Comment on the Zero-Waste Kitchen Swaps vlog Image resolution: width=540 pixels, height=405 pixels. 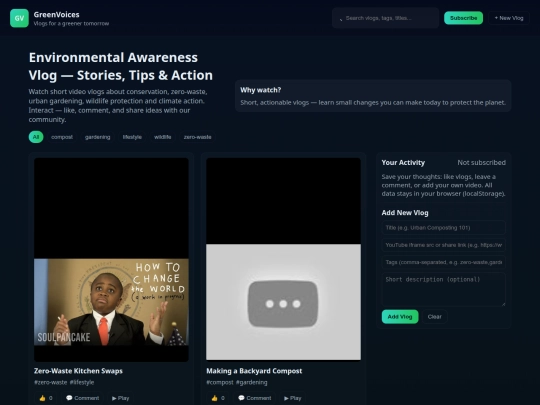(x=82, y=398)
